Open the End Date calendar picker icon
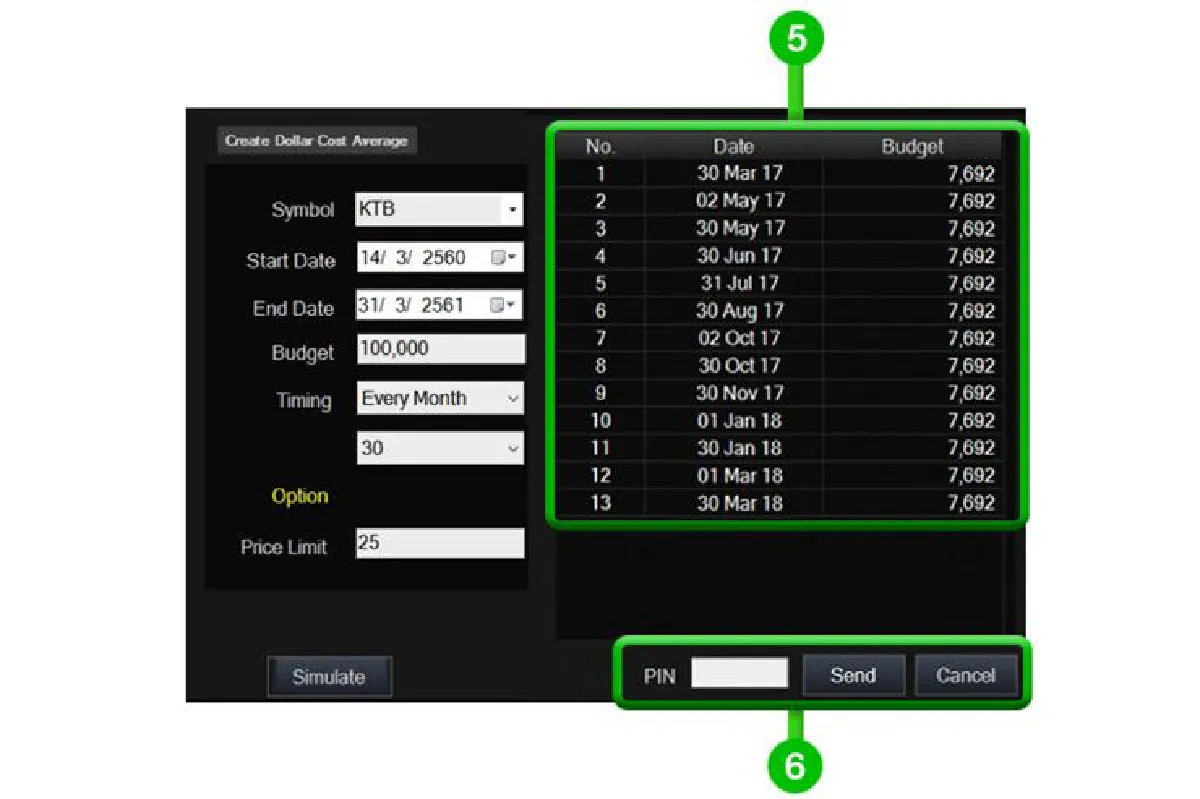1200x799 pixels. click(x=503, y=306)
